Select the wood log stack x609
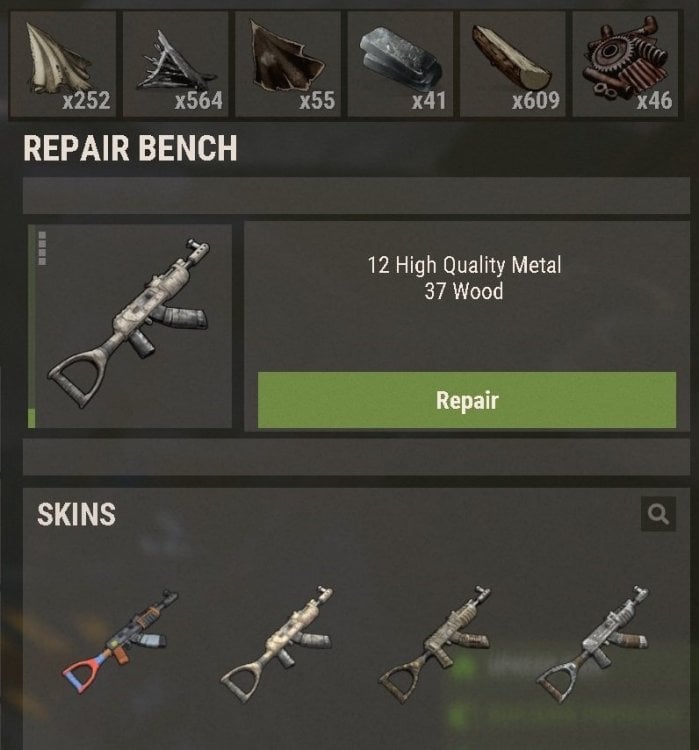 [513, 64]
